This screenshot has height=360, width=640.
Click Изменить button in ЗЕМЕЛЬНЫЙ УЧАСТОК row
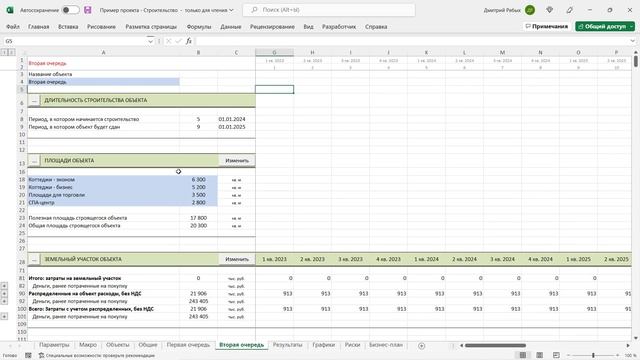click(237, 259)
